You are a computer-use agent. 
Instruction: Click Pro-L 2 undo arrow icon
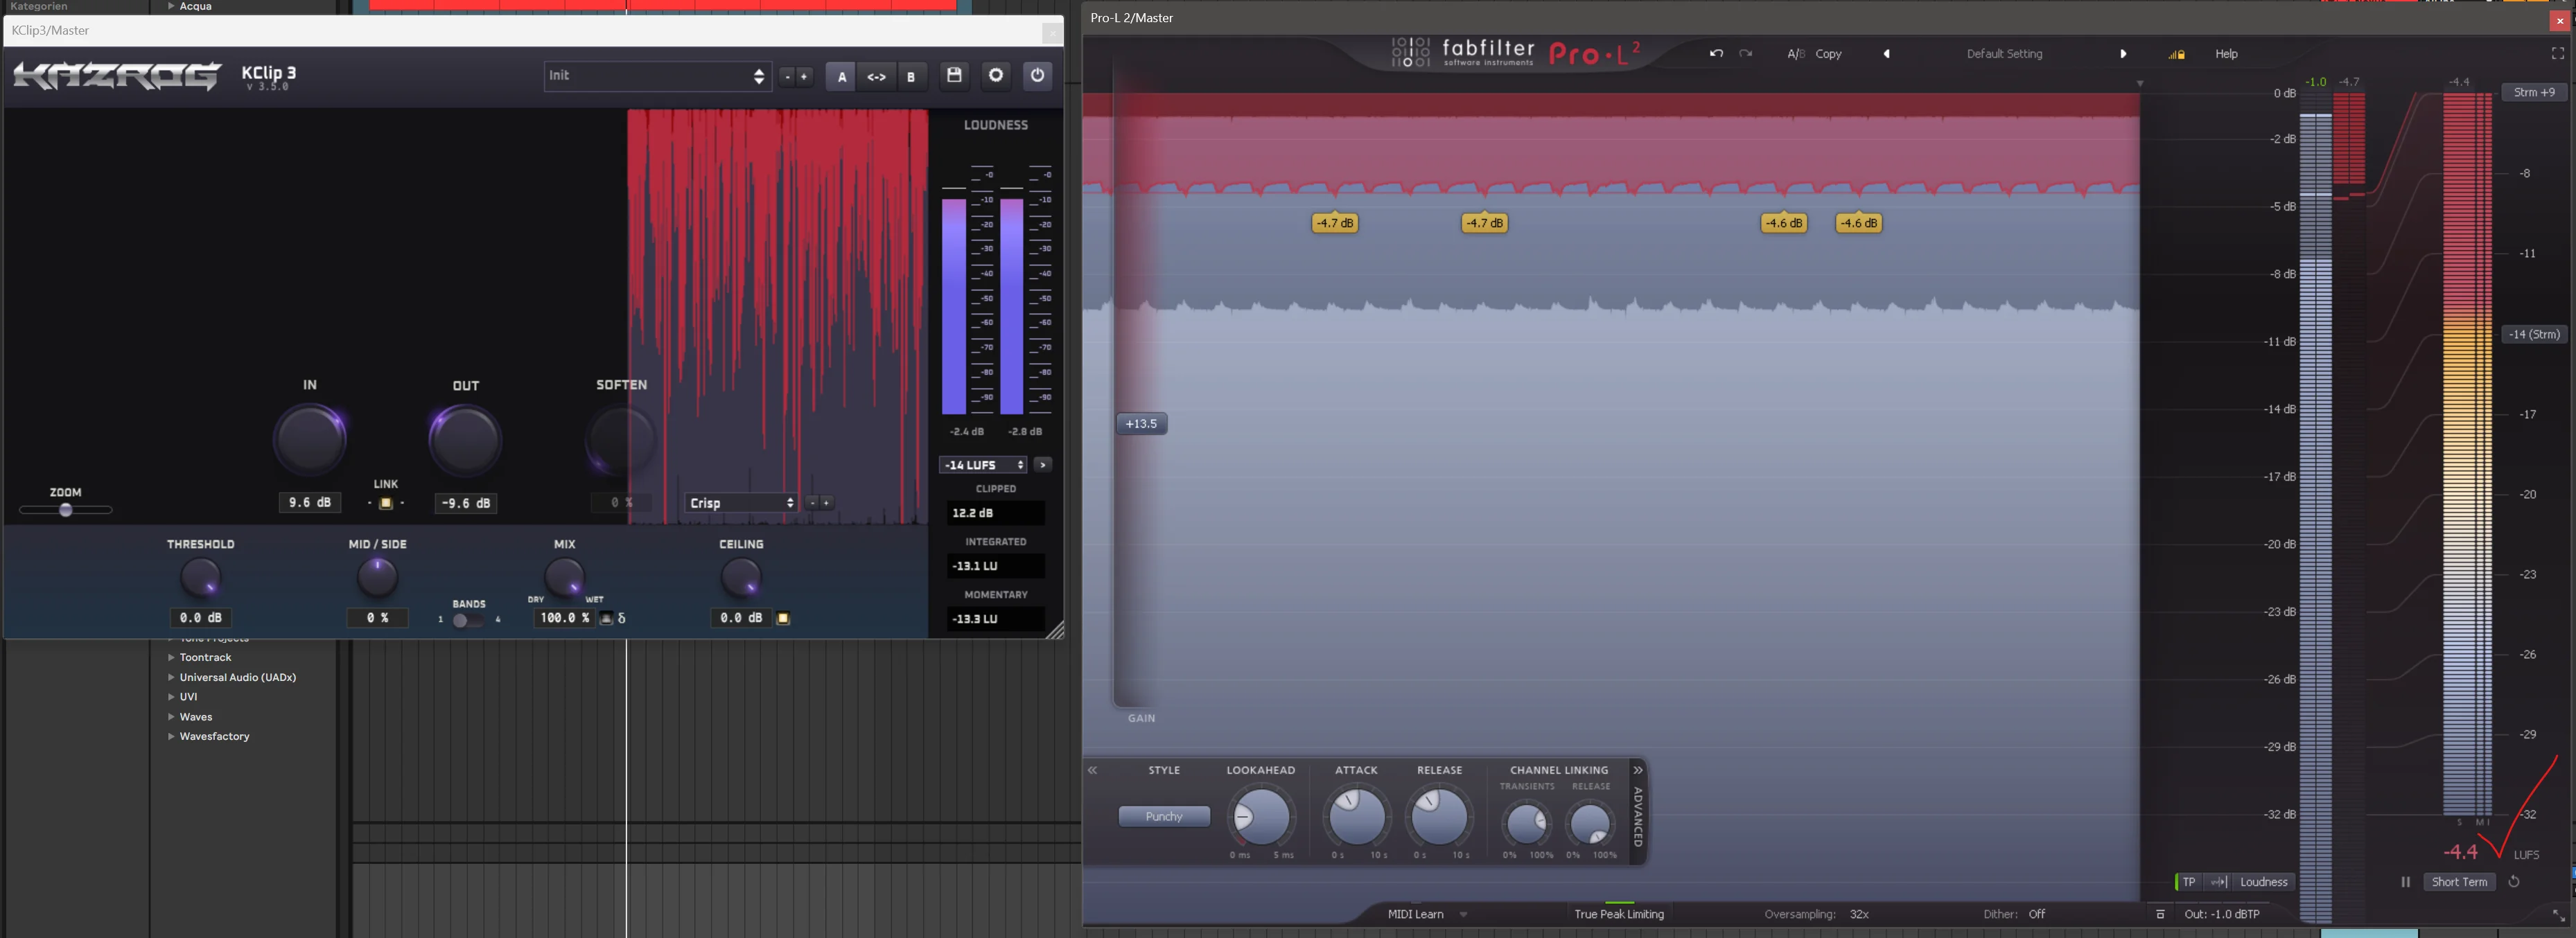(x=1716, y=54)
